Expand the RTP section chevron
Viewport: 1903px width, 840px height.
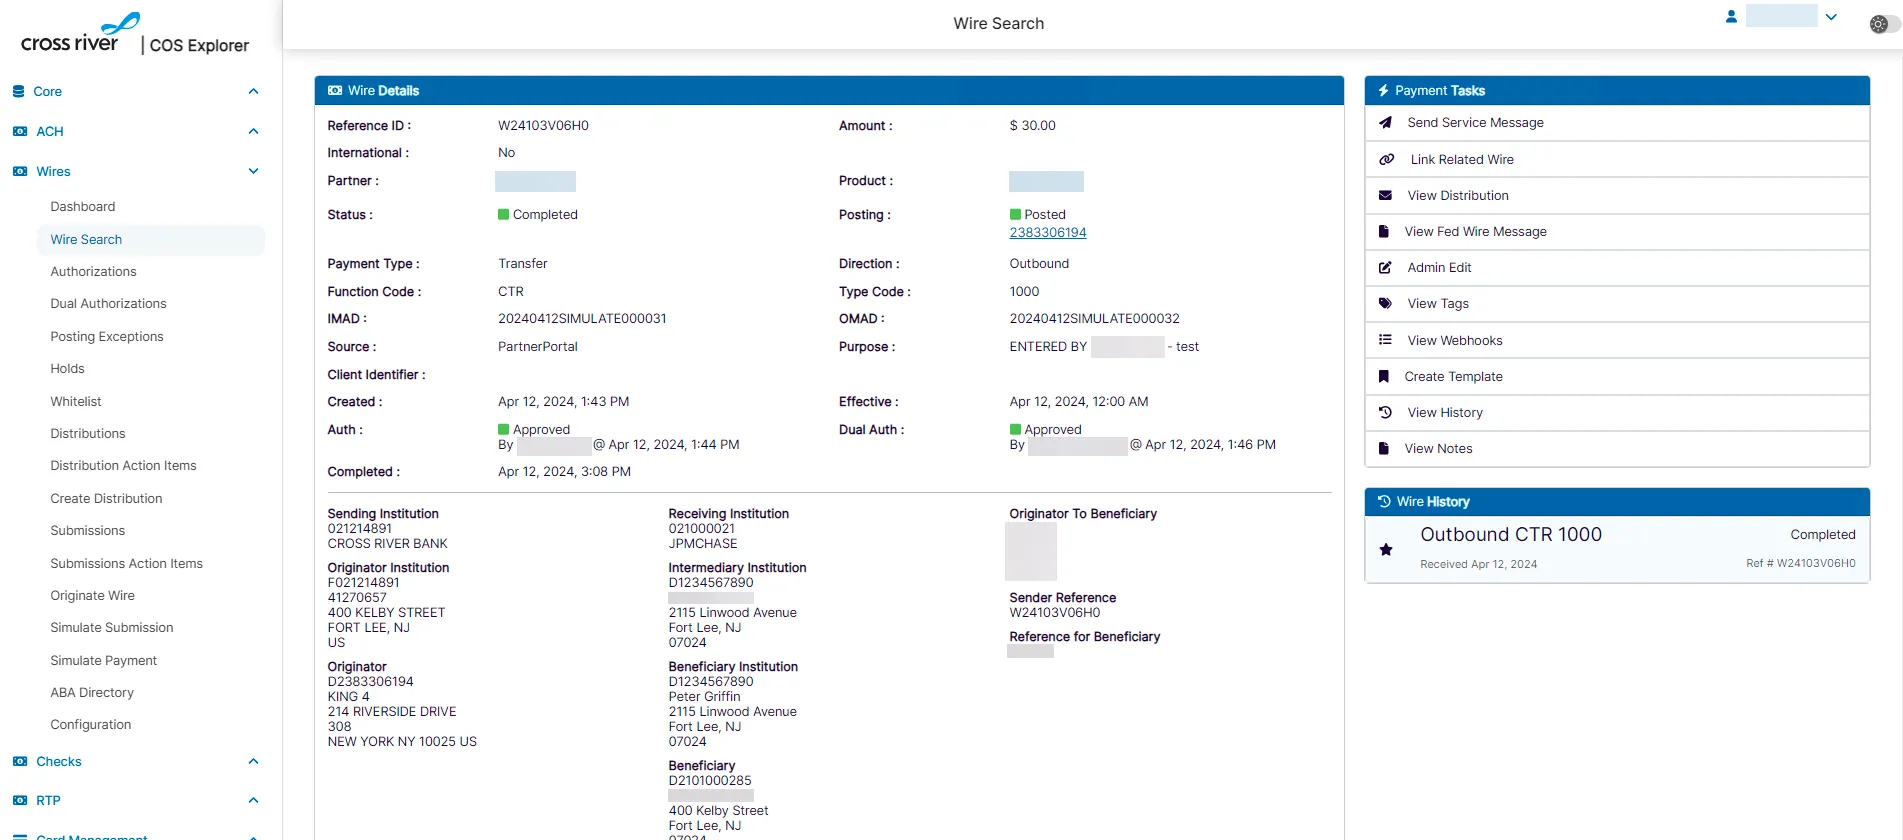[253, 800]
